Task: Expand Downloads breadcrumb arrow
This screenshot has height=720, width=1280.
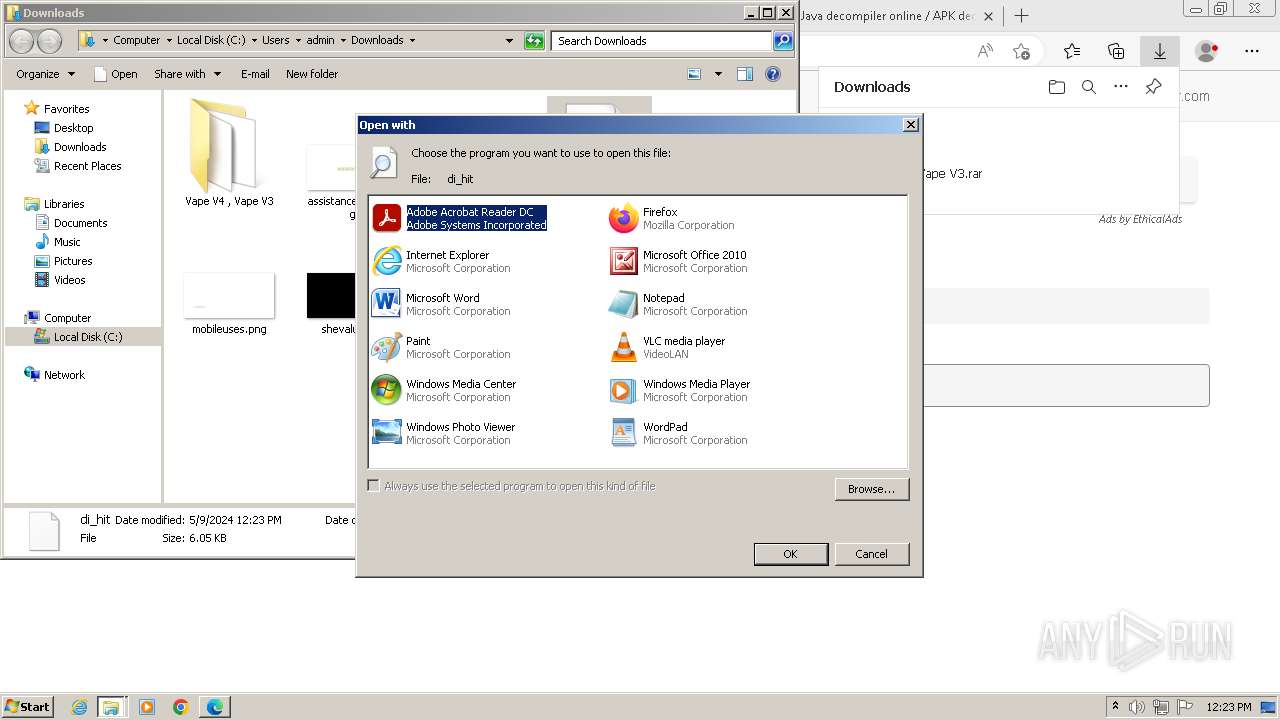Action: click(412, 41)
